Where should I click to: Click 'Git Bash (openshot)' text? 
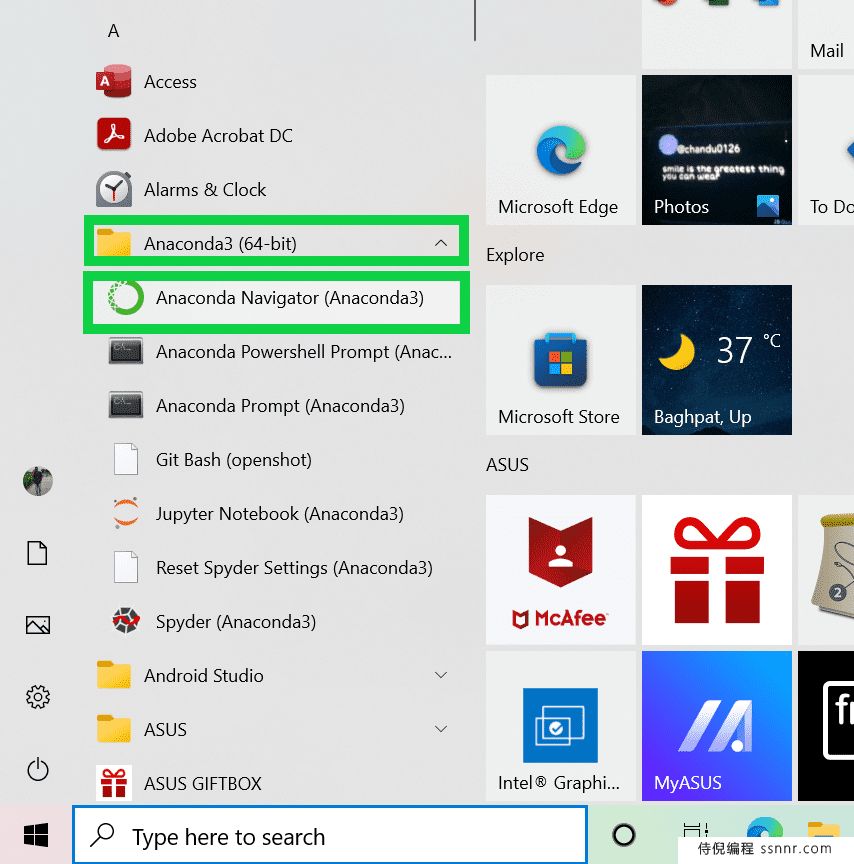[234, 460]
